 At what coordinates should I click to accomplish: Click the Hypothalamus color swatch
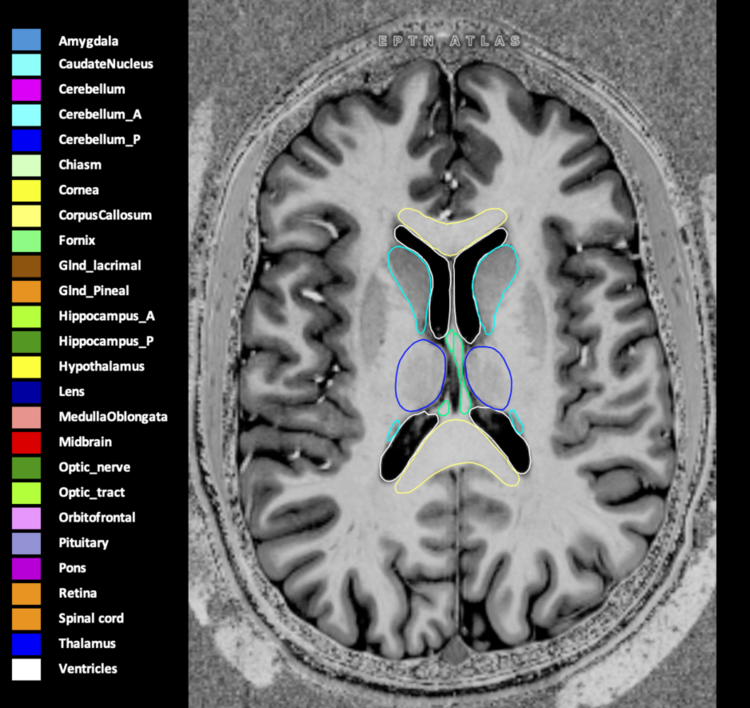tap(26, 367)
